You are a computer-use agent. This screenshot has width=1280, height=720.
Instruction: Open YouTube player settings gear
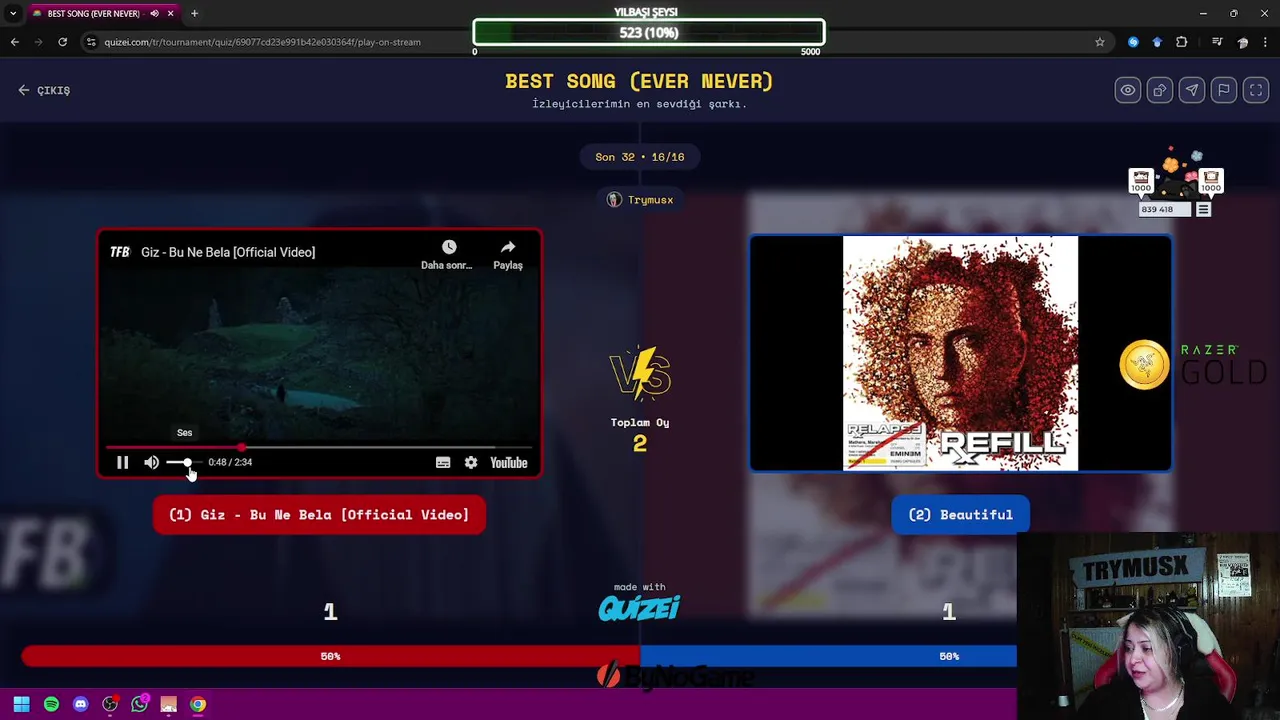point(471,462)
